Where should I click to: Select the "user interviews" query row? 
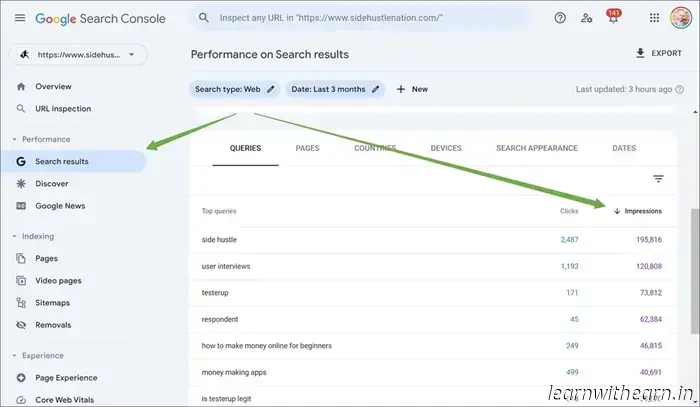coord(432,266)
